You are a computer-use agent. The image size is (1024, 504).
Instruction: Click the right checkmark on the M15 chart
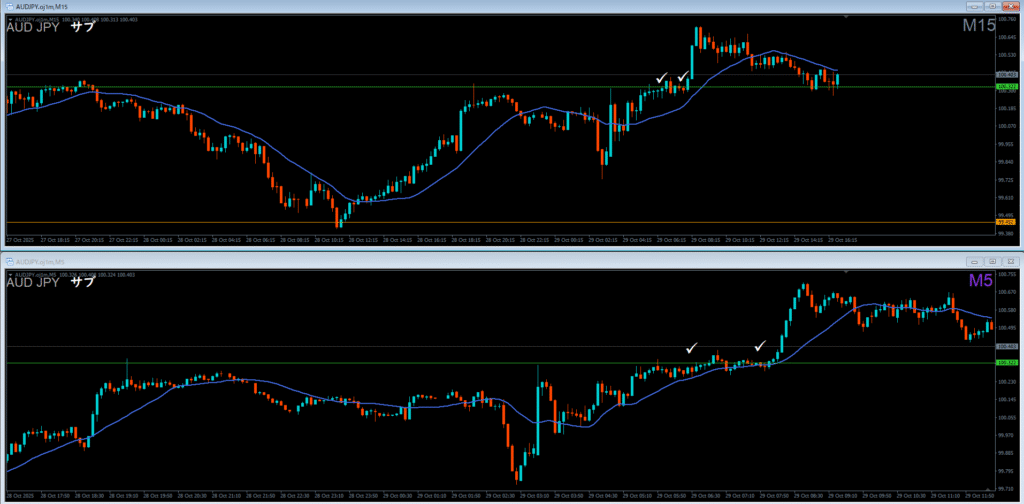[683, 77]
